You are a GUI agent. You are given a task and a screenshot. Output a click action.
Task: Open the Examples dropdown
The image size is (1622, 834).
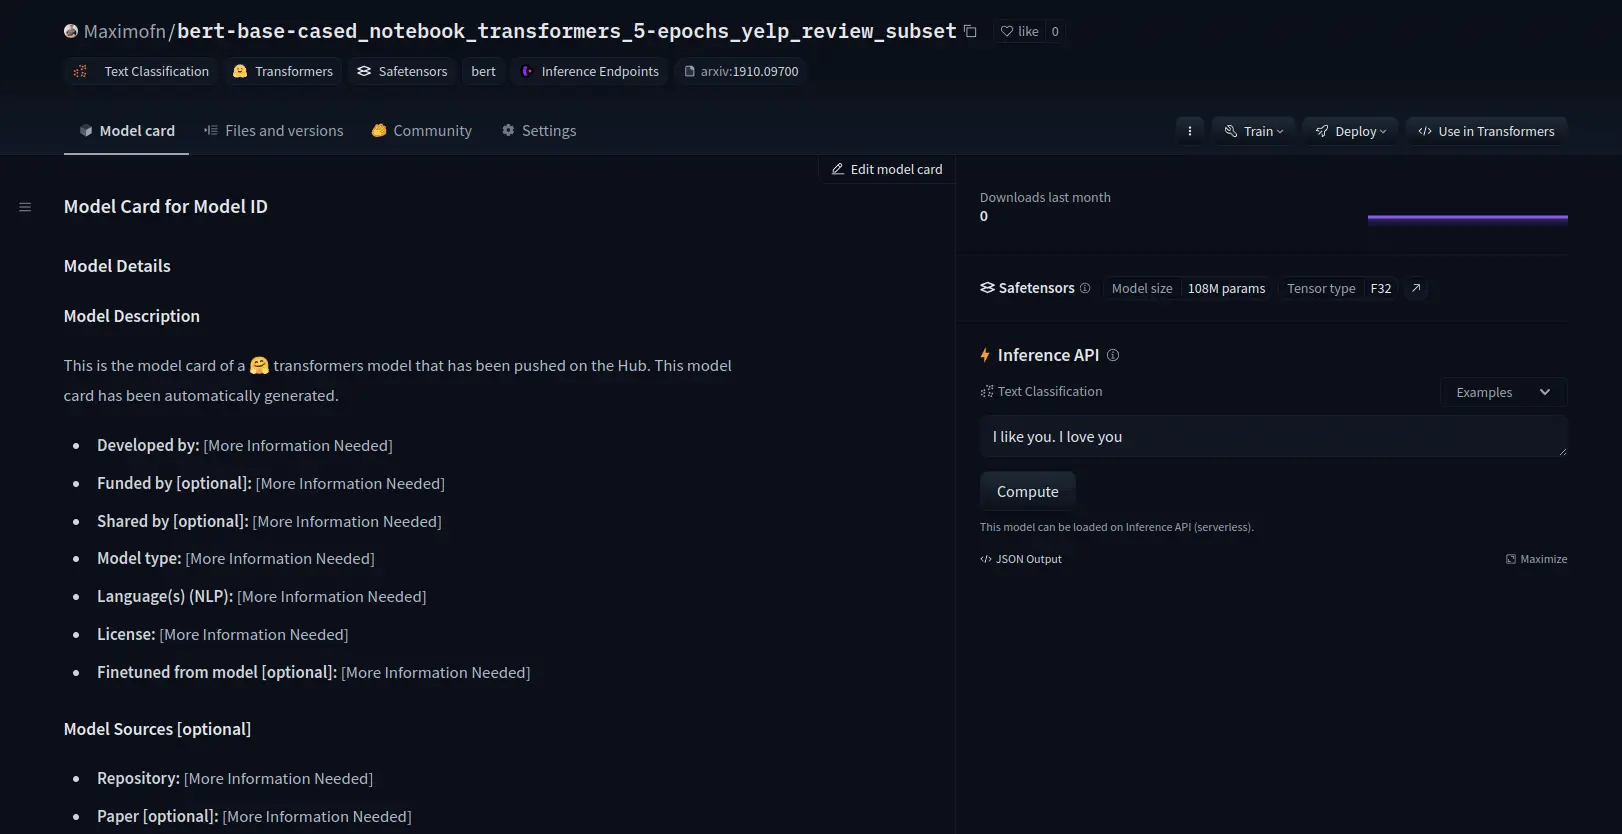click(x=1503, y=392)
